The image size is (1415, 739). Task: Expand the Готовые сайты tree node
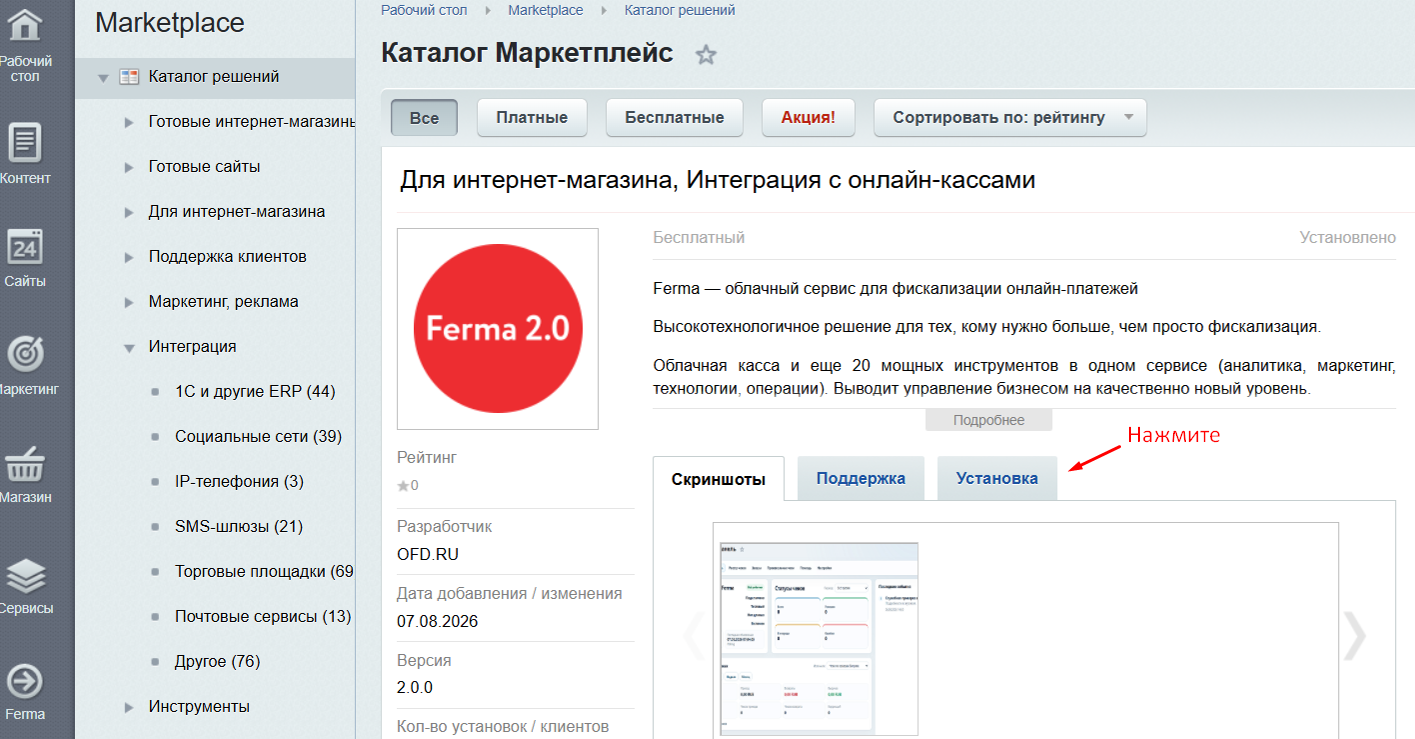click(129, 168)
